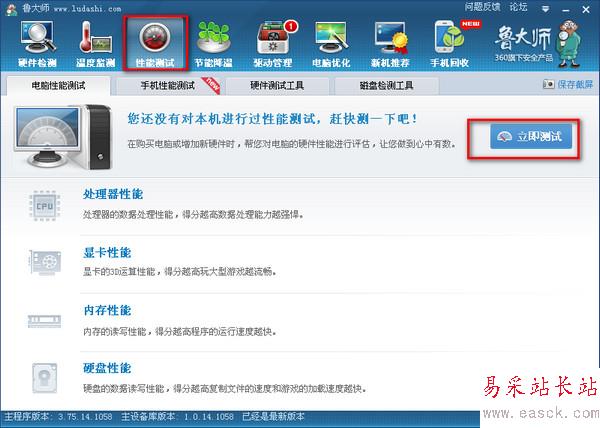Viewport: 600px width, 428px height.
Task: Click 主程序版本 3.75.14.1058 status text
Action: (58, 416)
